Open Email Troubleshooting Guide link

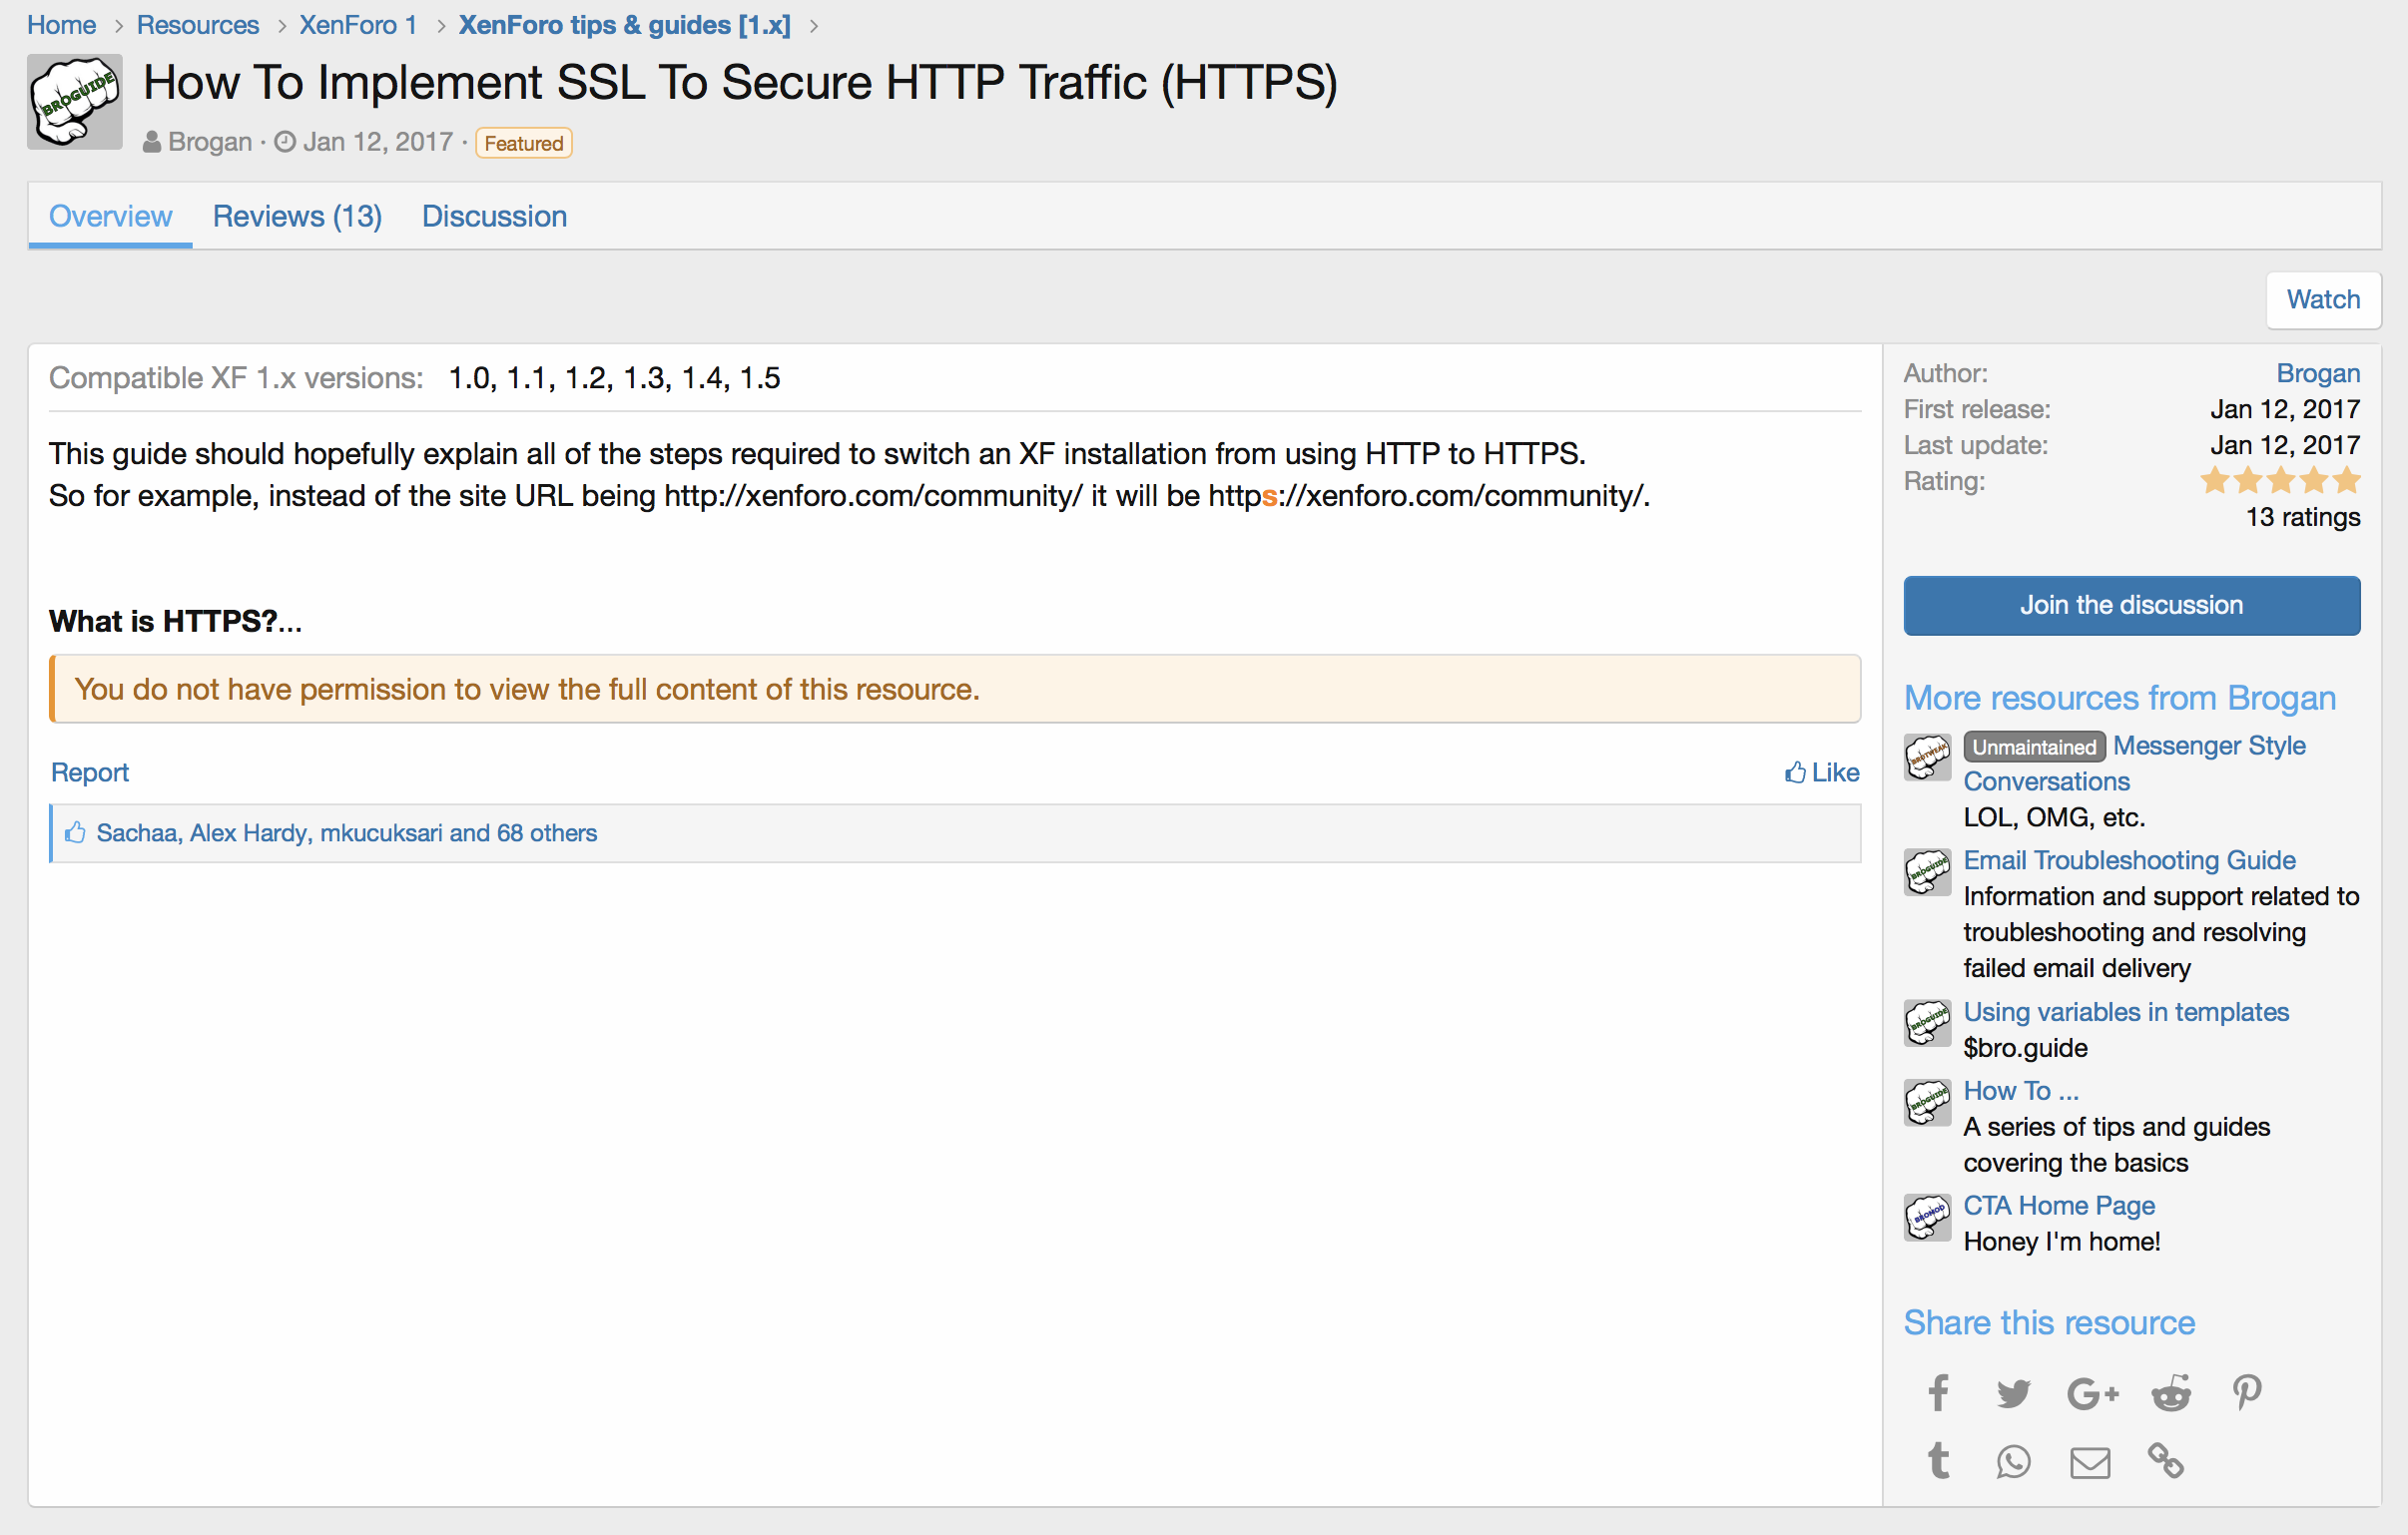point(2129,860)
